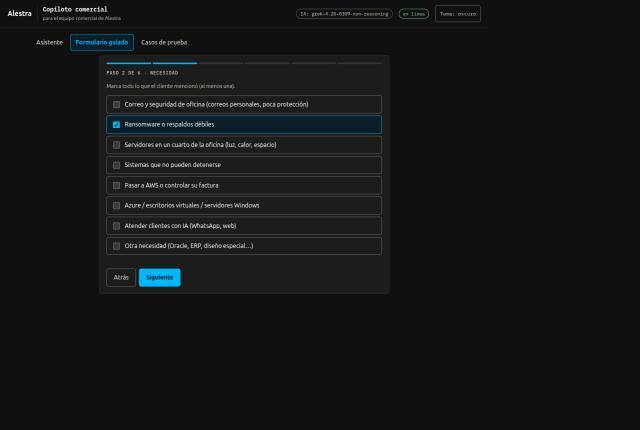The width and height of the screenshot is (640, 430).
Task: Click the 'en línea' status badge
Action: (x=413, y=14)
